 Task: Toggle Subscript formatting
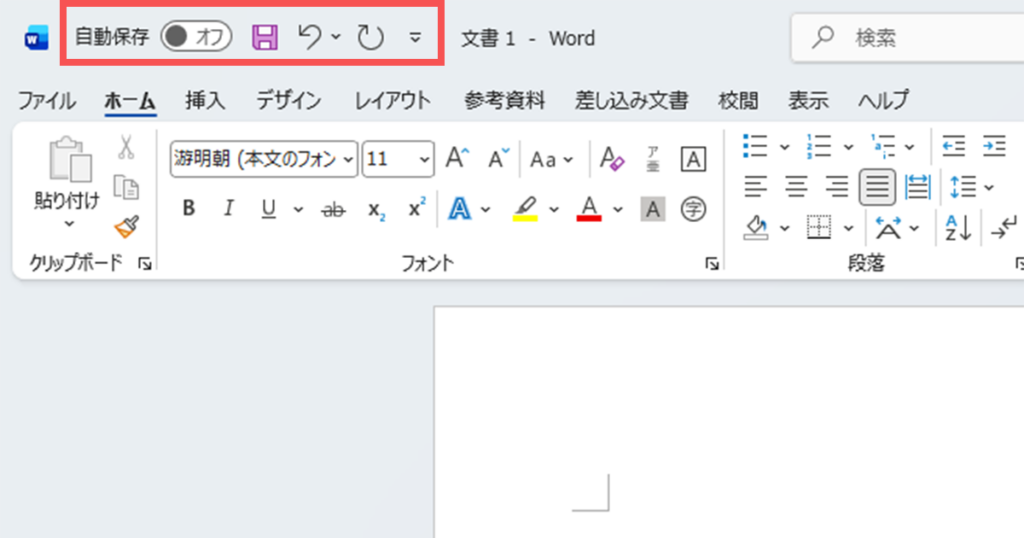point(376,210)
